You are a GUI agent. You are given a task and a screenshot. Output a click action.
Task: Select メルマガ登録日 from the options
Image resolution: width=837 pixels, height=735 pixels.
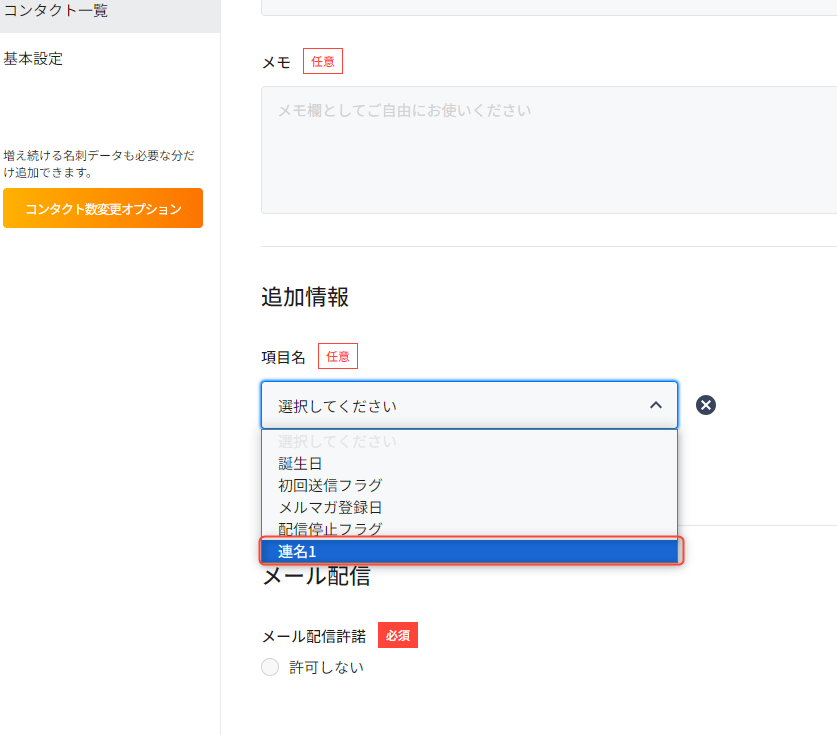(330, 507)
